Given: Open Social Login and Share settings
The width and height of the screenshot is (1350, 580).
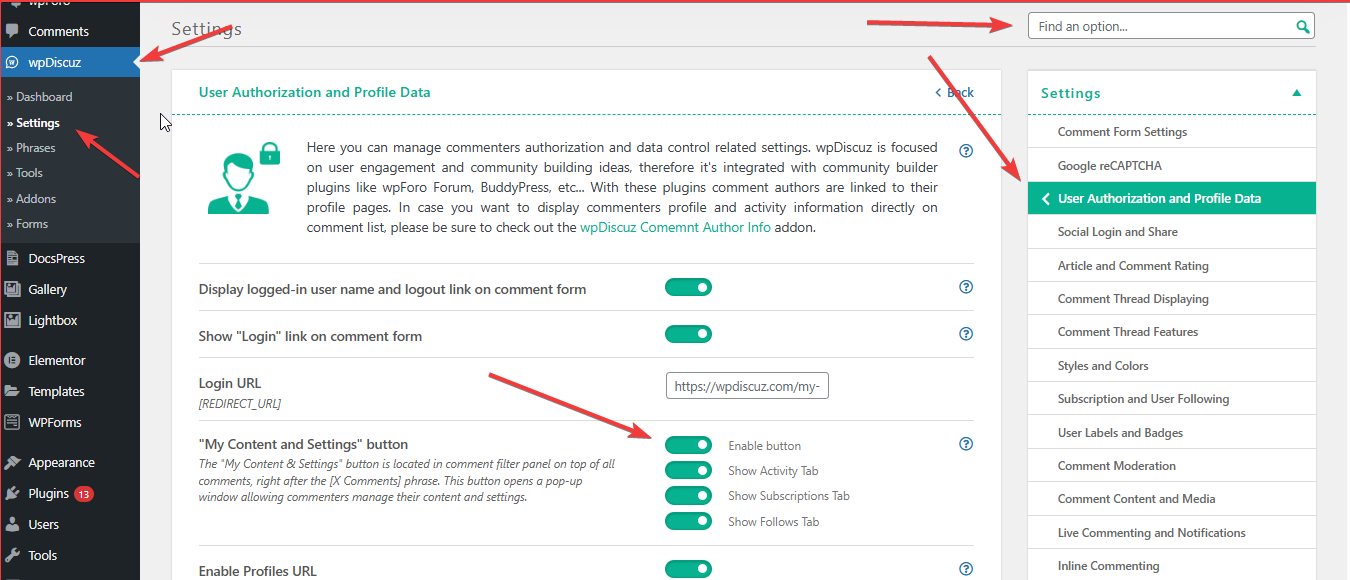Looking at the screenshot, I should click(1117, 232).
